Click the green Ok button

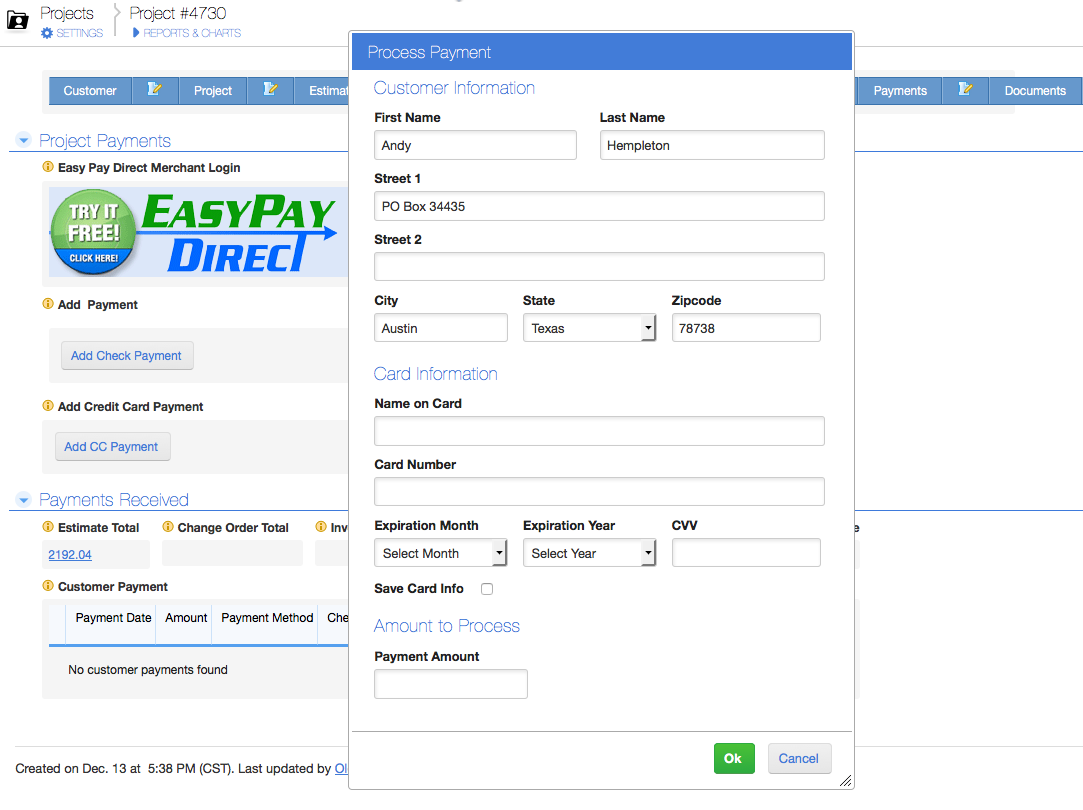coord(734,758)
